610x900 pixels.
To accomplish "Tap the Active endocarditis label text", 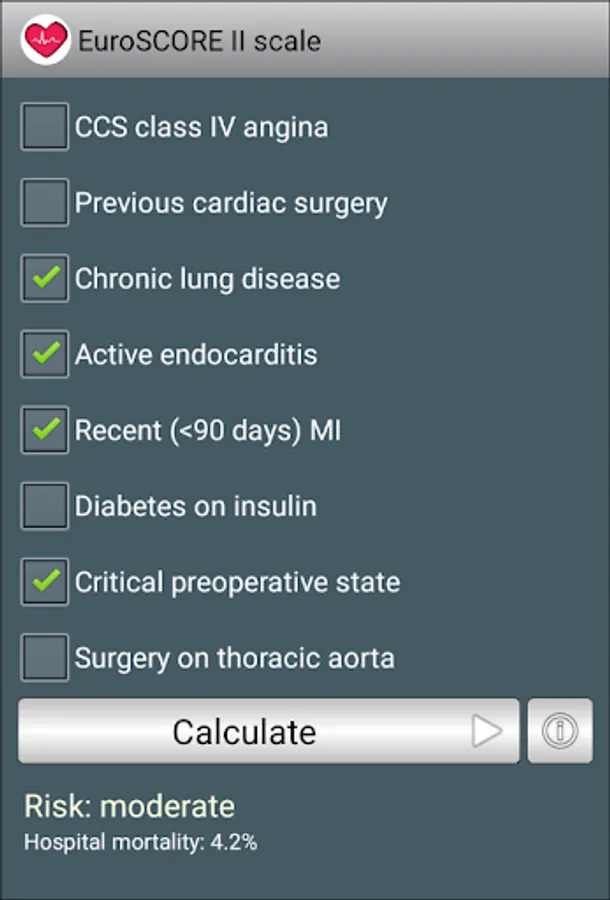I will point(196,354).
